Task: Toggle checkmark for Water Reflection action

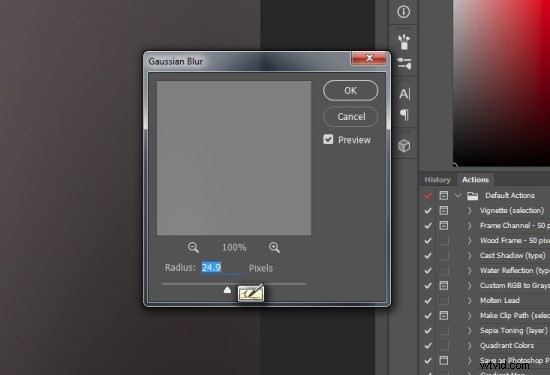Action: [x=428, y=271]
